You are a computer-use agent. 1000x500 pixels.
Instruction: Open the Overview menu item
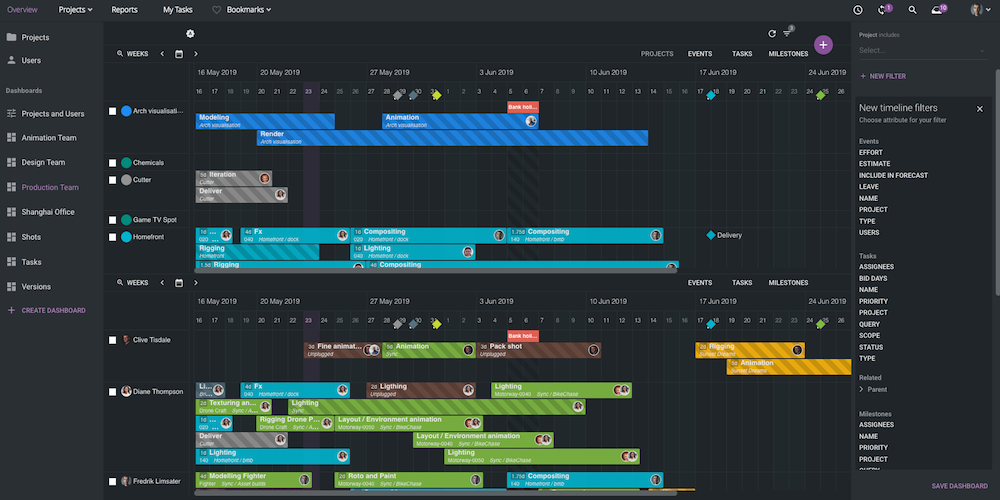(22, 10)
